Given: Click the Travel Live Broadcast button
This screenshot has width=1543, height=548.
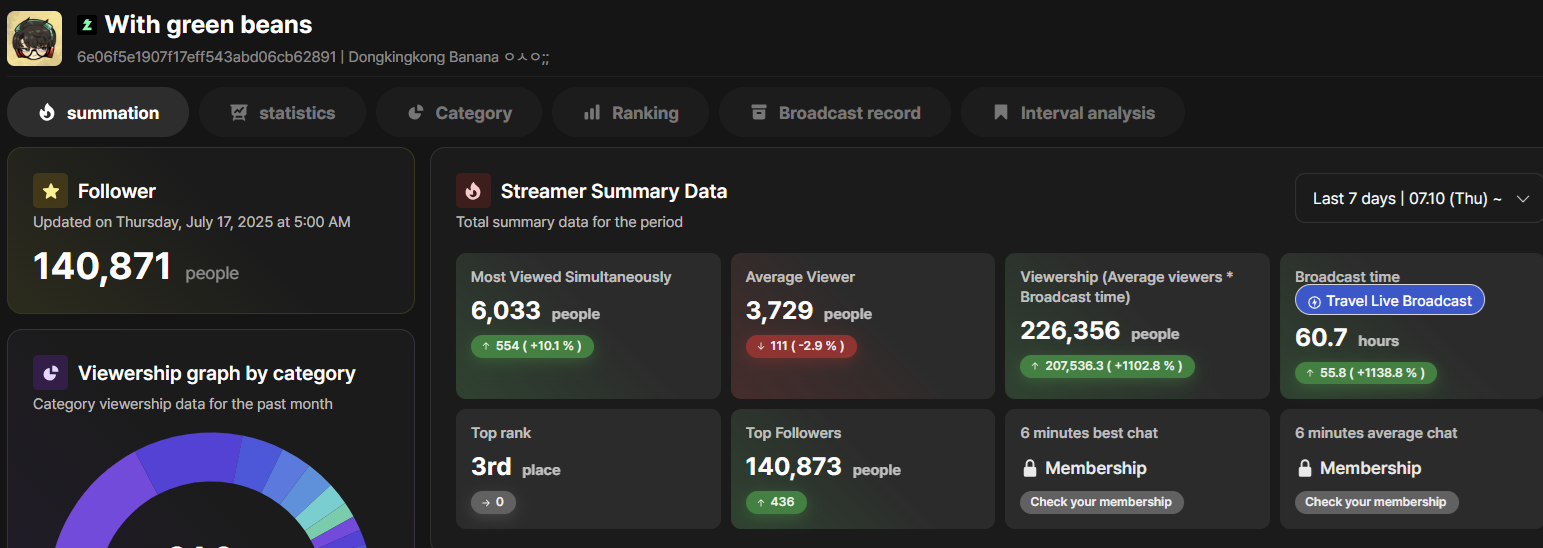Looking at the screenshot, I should tap(1390, 301).
